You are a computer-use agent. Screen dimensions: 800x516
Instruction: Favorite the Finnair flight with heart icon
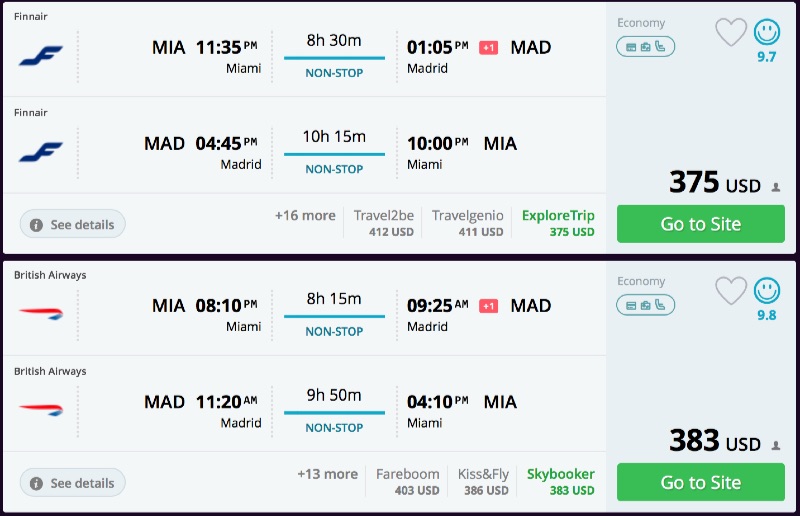click(731, 33)
